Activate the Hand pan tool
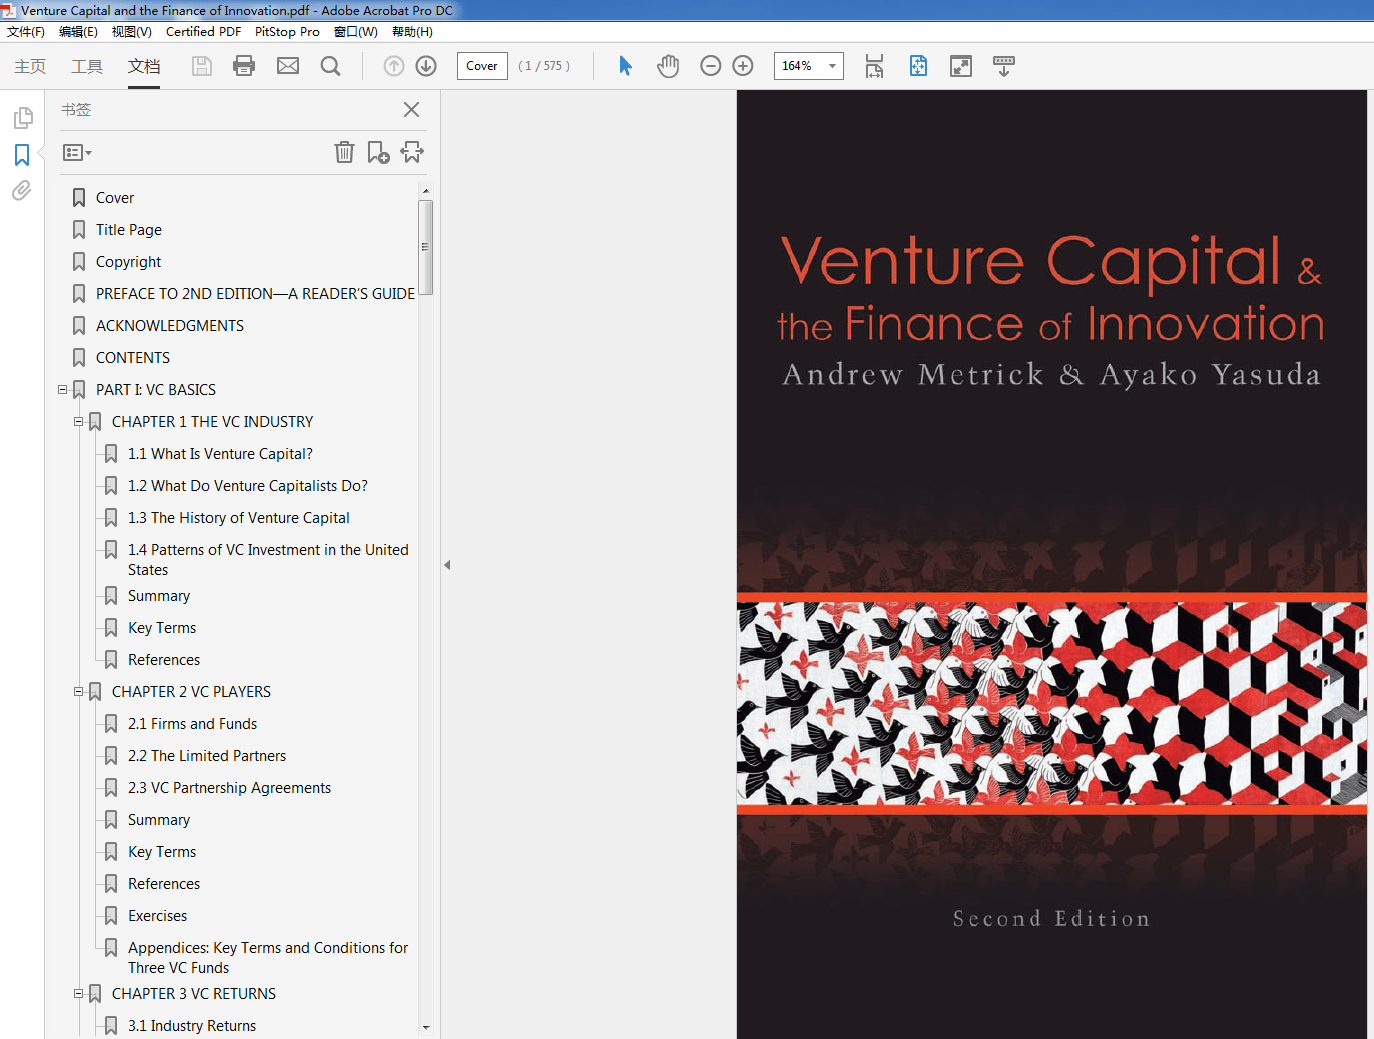Screen dimensions: 1374x1039 [x=668, y=66]
